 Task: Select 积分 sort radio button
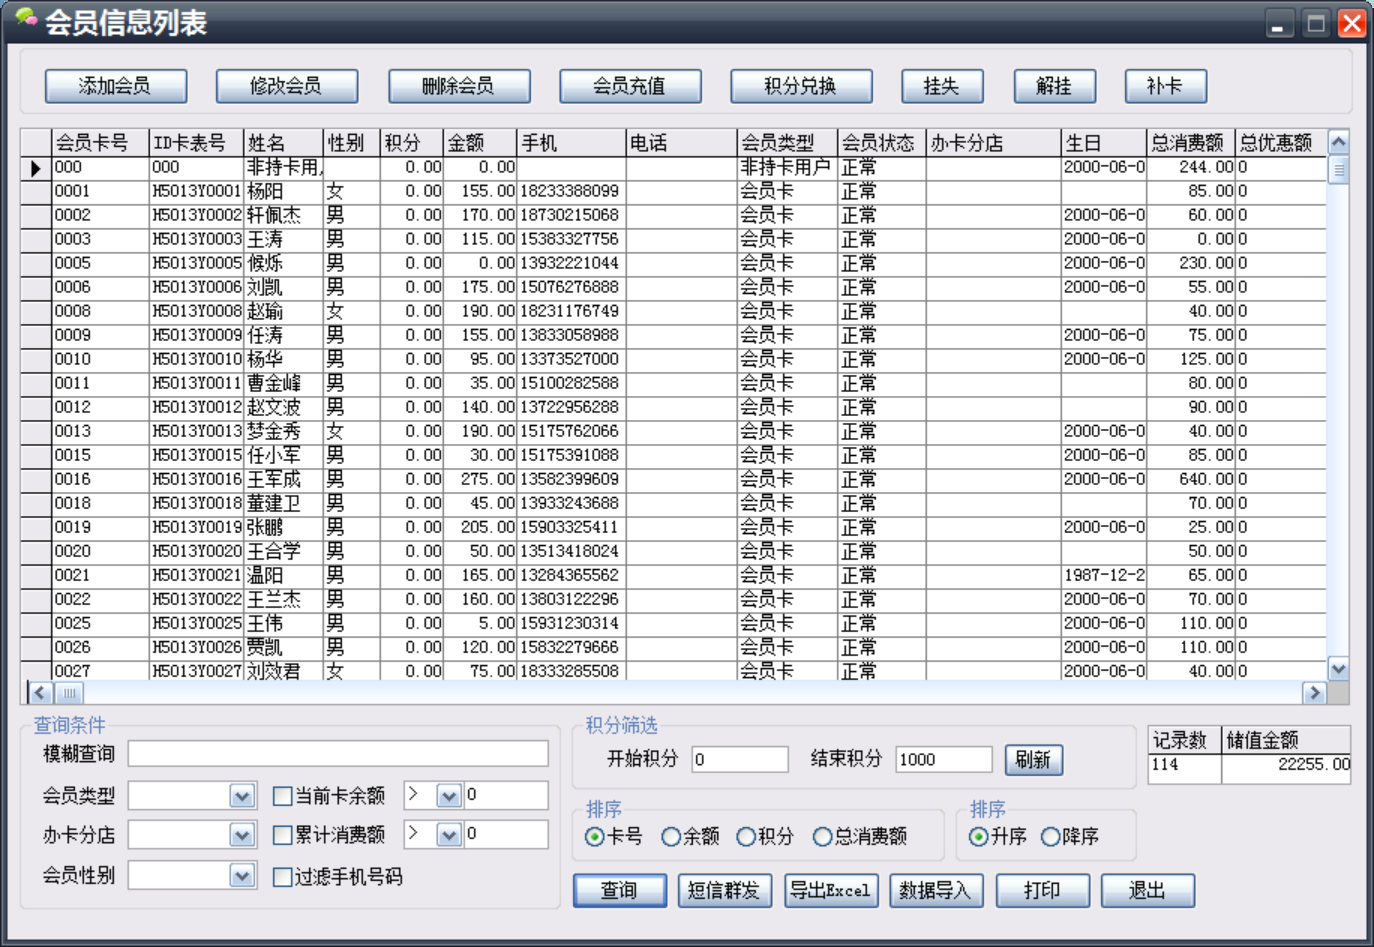(746, 837)
